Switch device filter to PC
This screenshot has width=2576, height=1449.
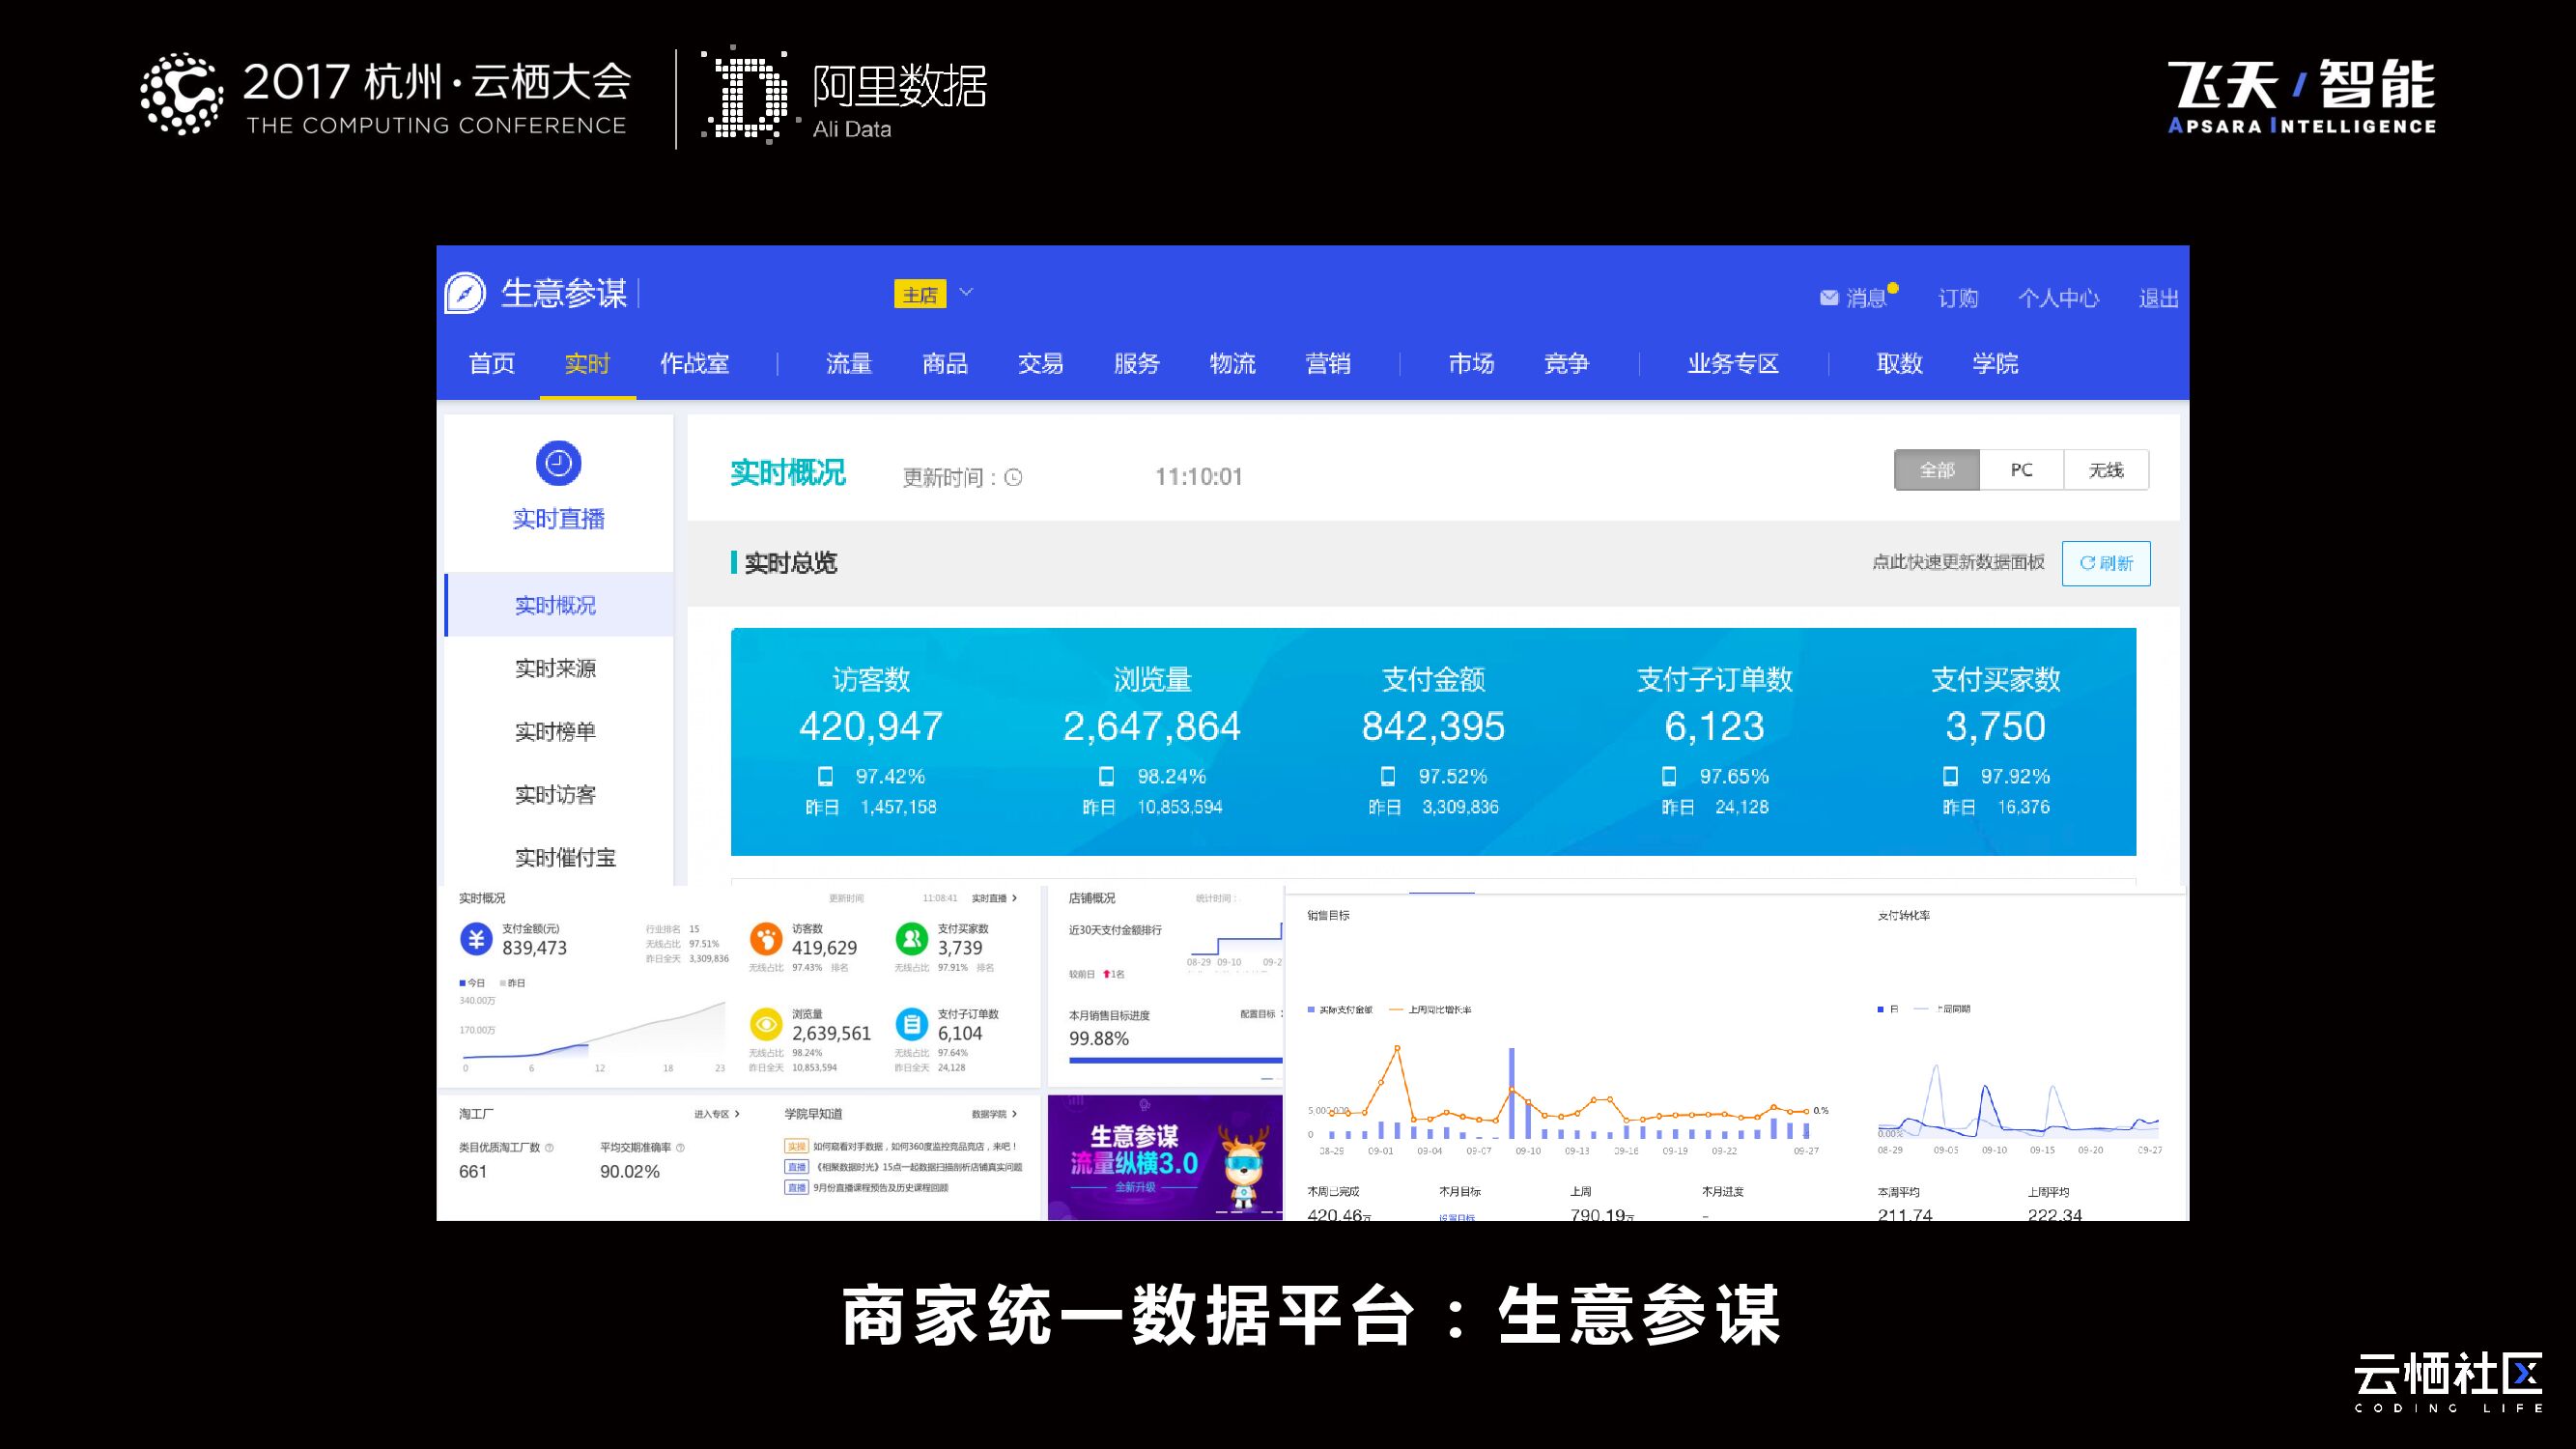(2021, 470)
